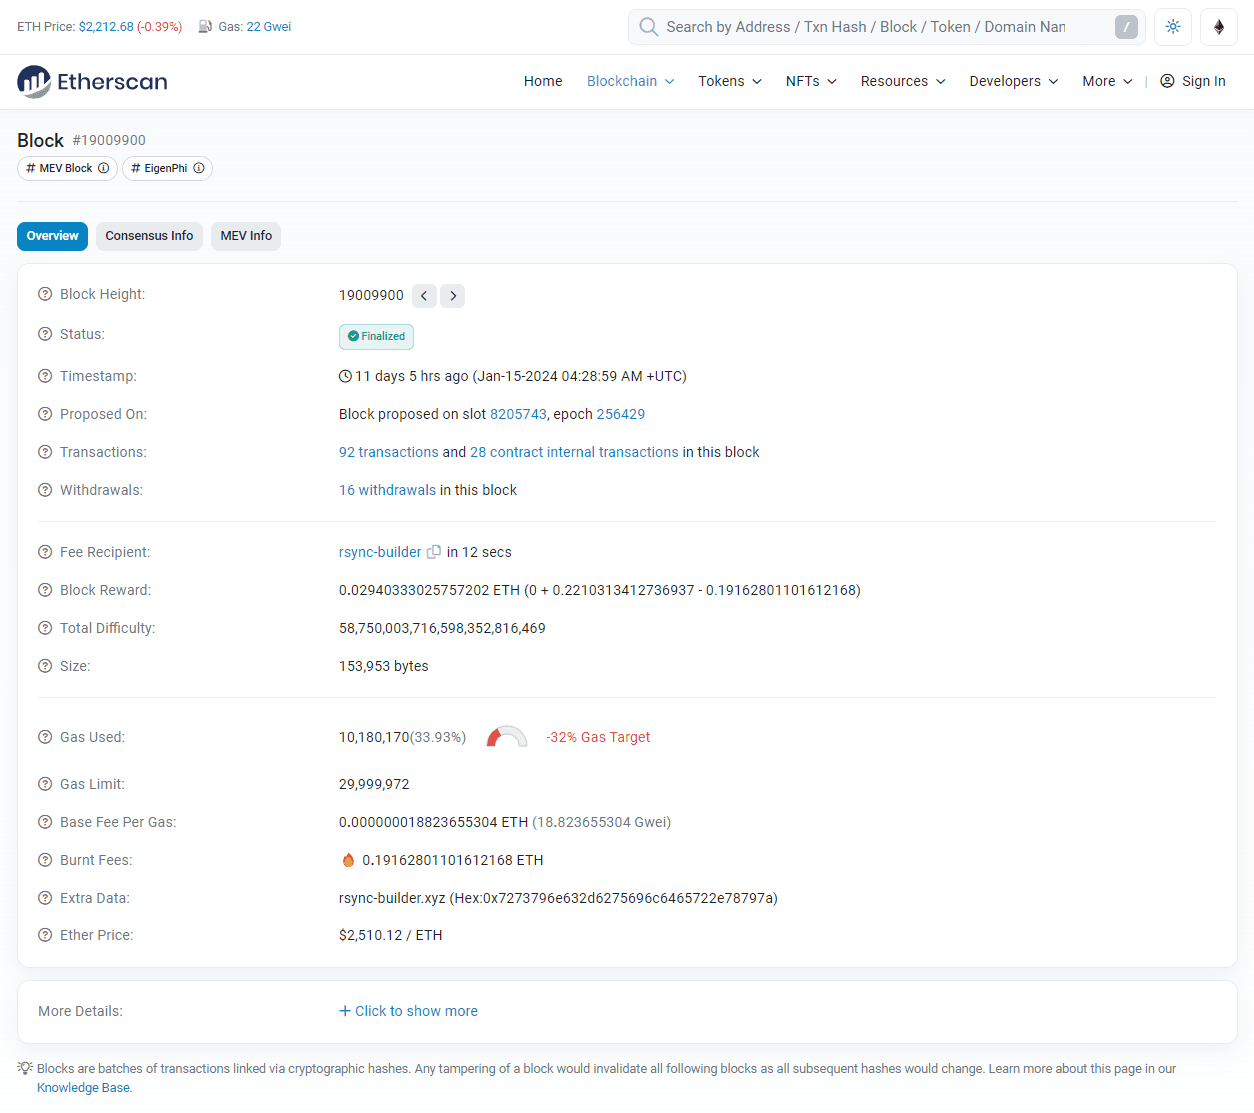Open slot 8205743 link
Image resolution: width=1254 pixels, height=1113 pixels.
(518, 414)
